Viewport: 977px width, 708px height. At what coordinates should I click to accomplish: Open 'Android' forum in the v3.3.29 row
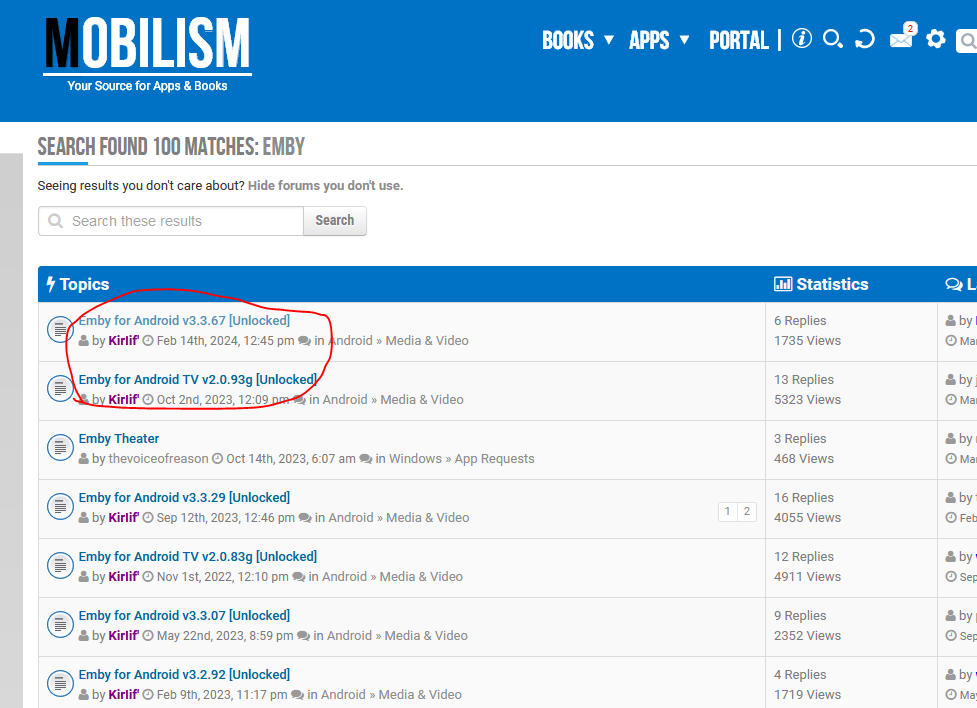(x=351, y=518)
